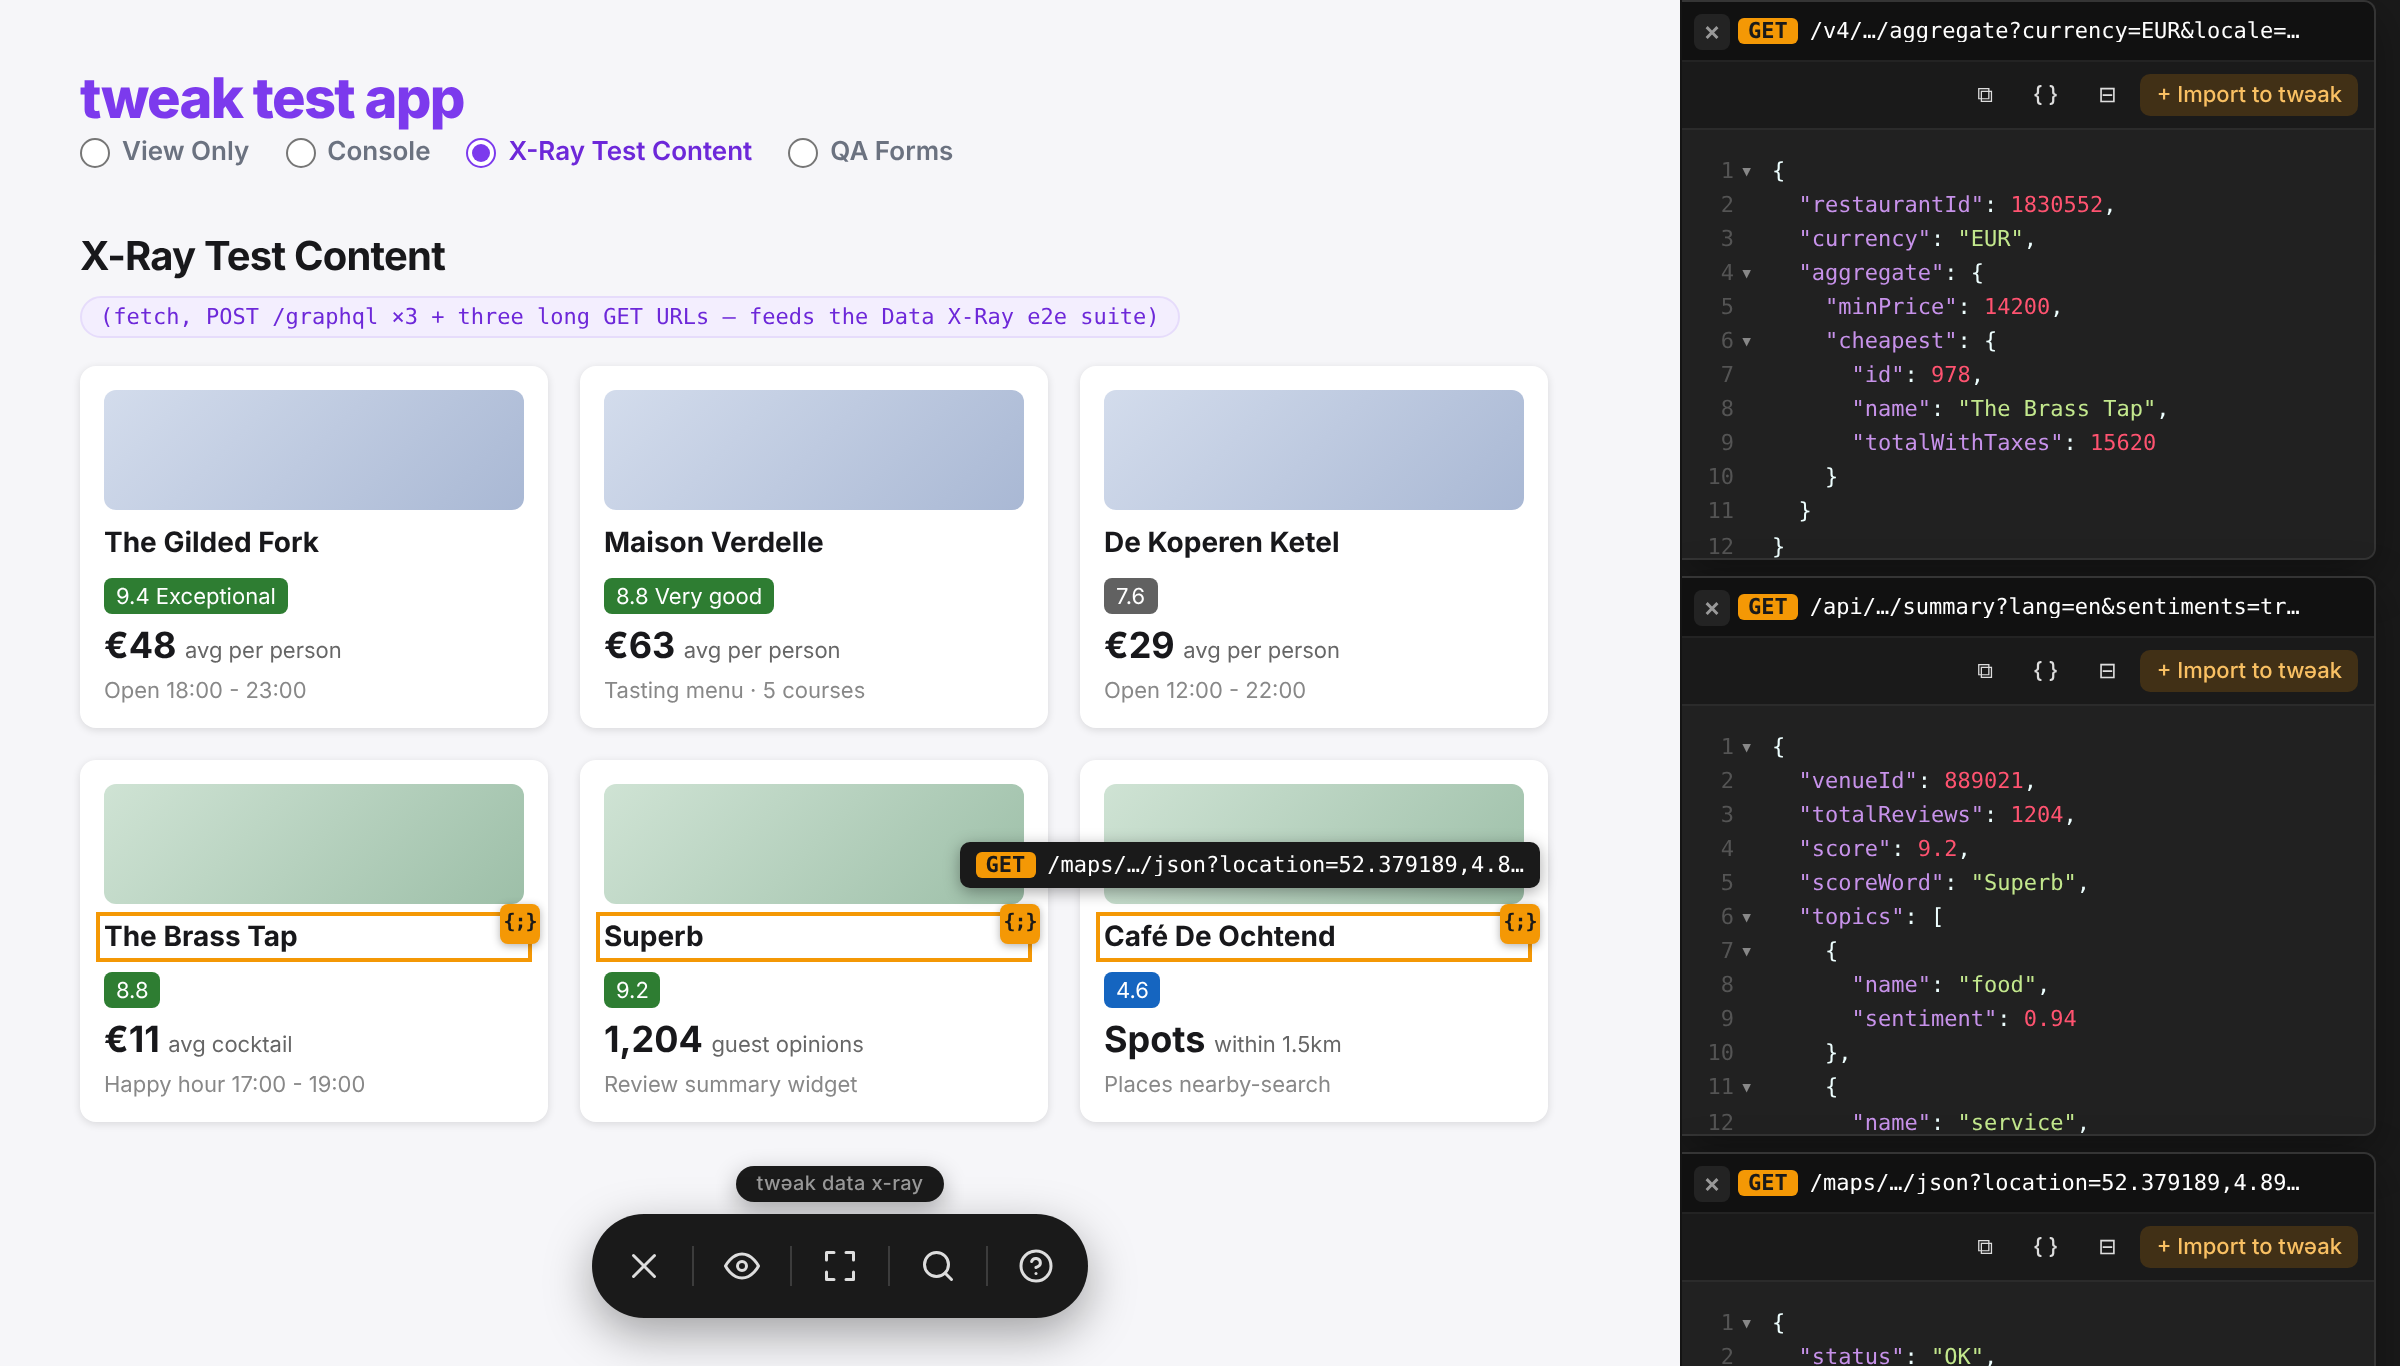Close the tweak data x-ray toolbar
The image size is (2400, 1366).
pyautogui.click(x=644, y=1266)
